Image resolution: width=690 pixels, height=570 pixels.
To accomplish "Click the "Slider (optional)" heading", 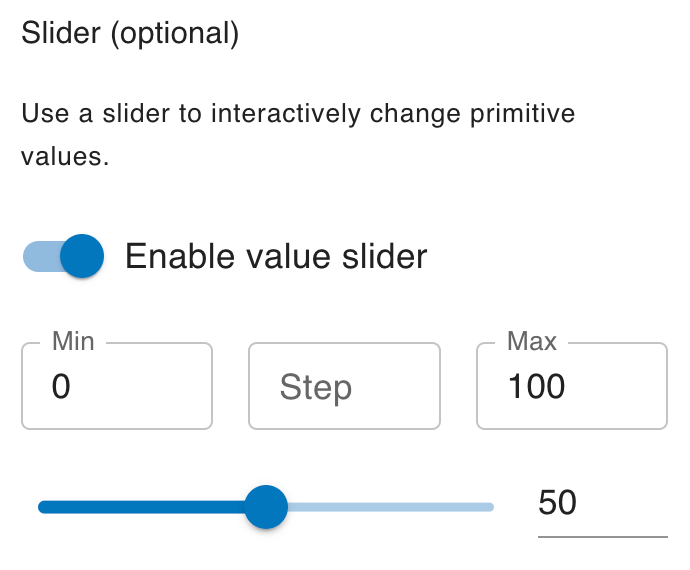I will point(130,33).
